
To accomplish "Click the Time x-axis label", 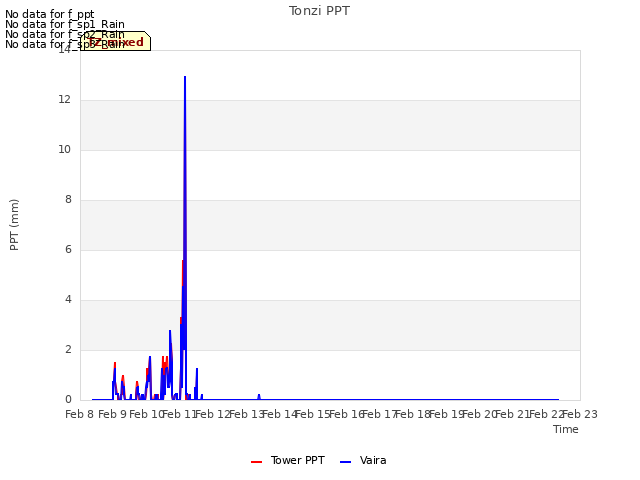I will (x=566, y=429).
